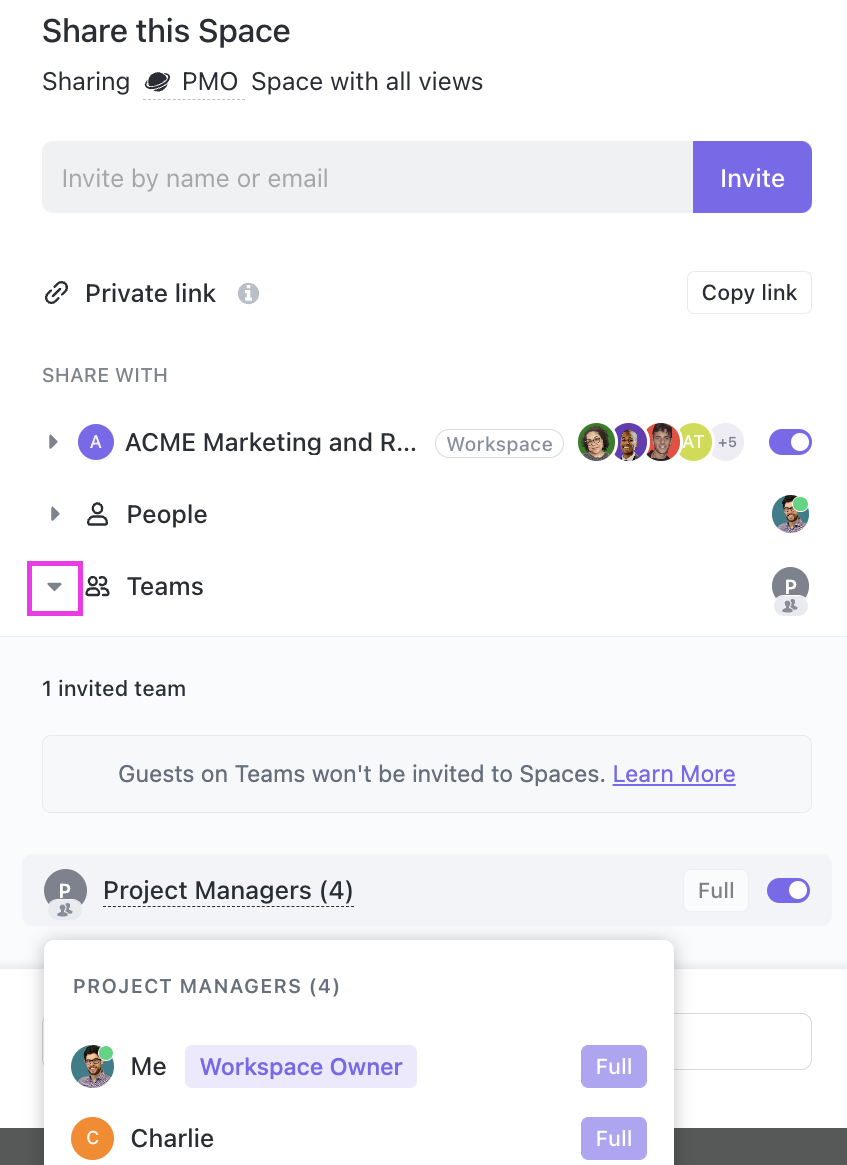Collapse the Teams section
This screenshot has width=847, height=1165.
pos(55,587)
